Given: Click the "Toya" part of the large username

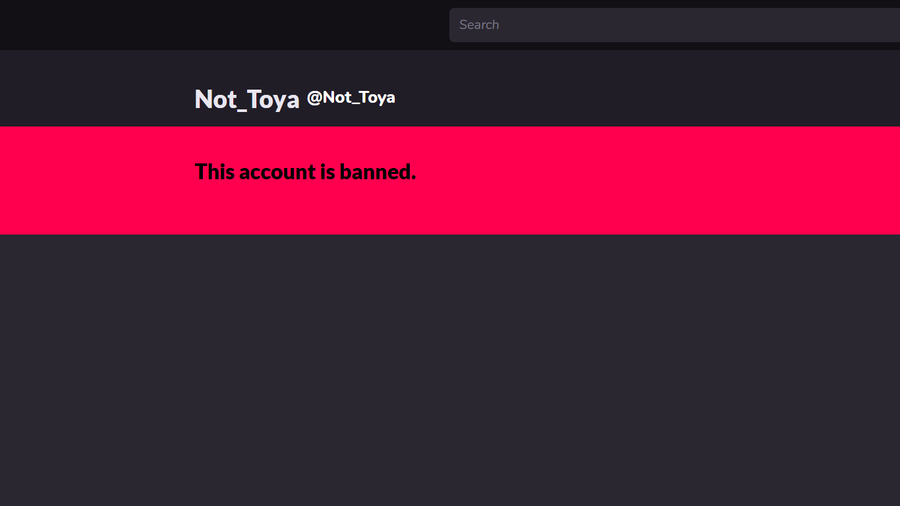Looking at the screenshot, I should 275,100.
